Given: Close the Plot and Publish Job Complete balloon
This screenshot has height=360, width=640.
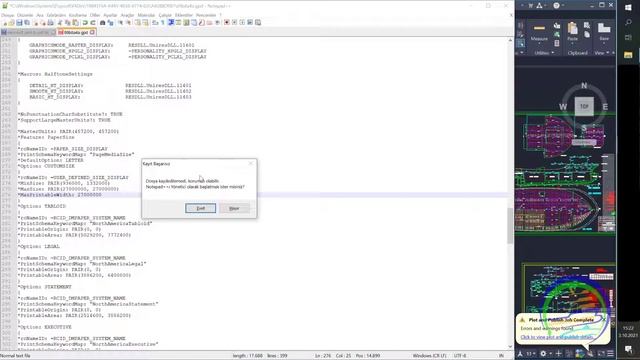Looking at the screenshot, I should [x=604, y=320].
